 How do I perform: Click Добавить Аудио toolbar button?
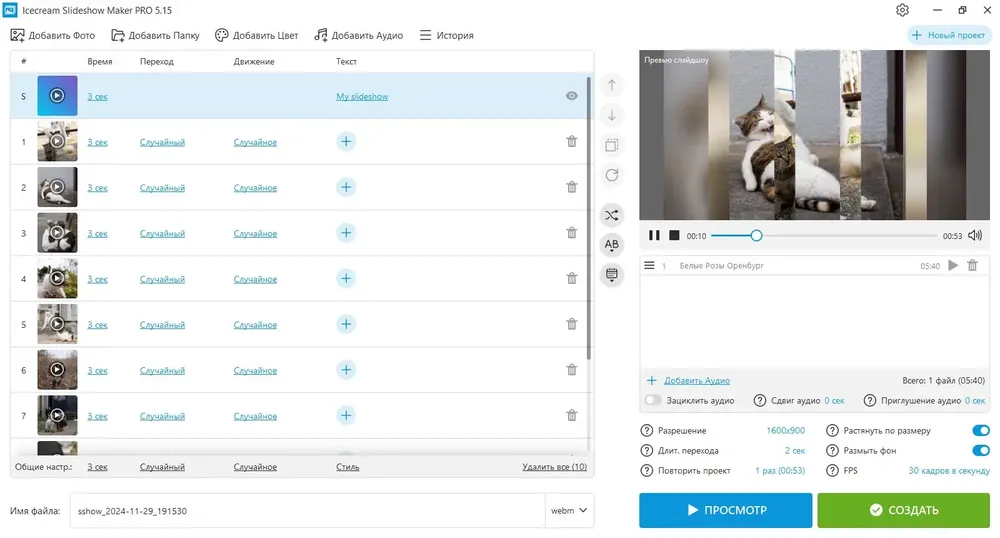[358, 35]
